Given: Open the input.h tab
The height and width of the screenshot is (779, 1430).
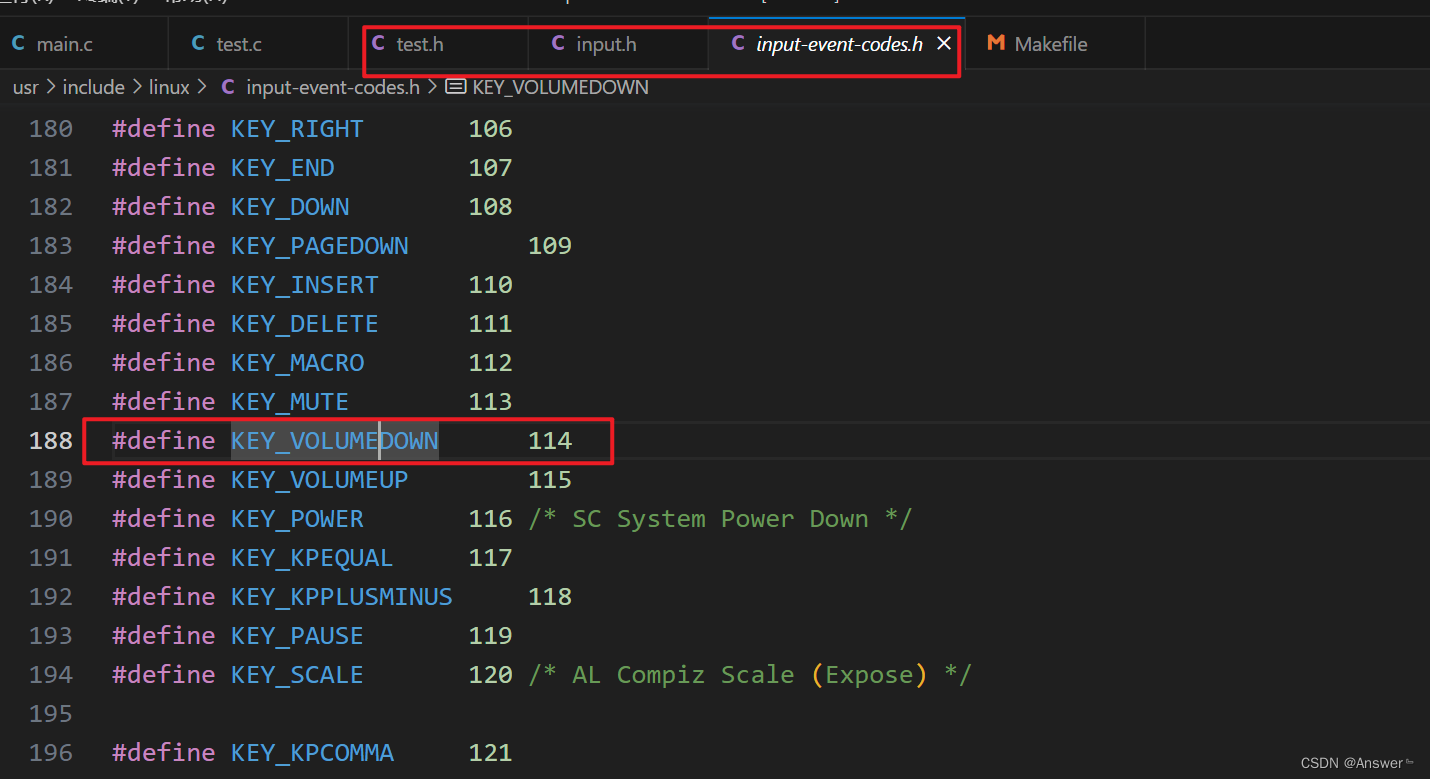Looking at the screenshot, I should 618,44.
